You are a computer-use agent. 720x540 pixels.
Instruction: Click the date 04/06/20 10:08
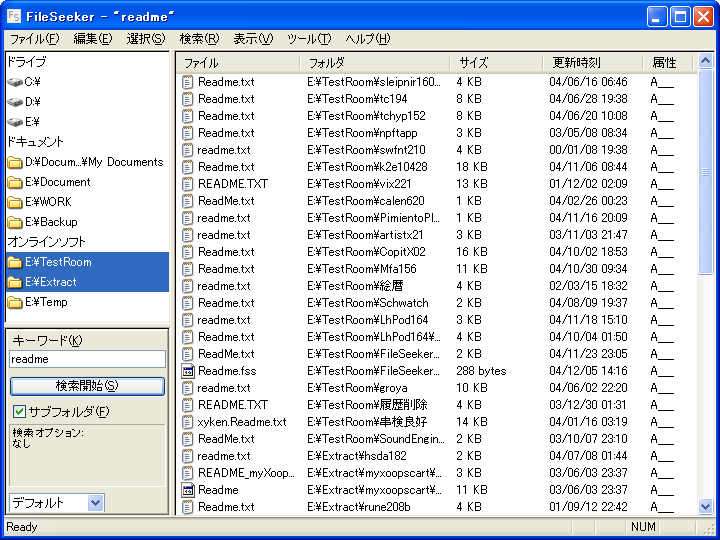click(x=588, y=116)
